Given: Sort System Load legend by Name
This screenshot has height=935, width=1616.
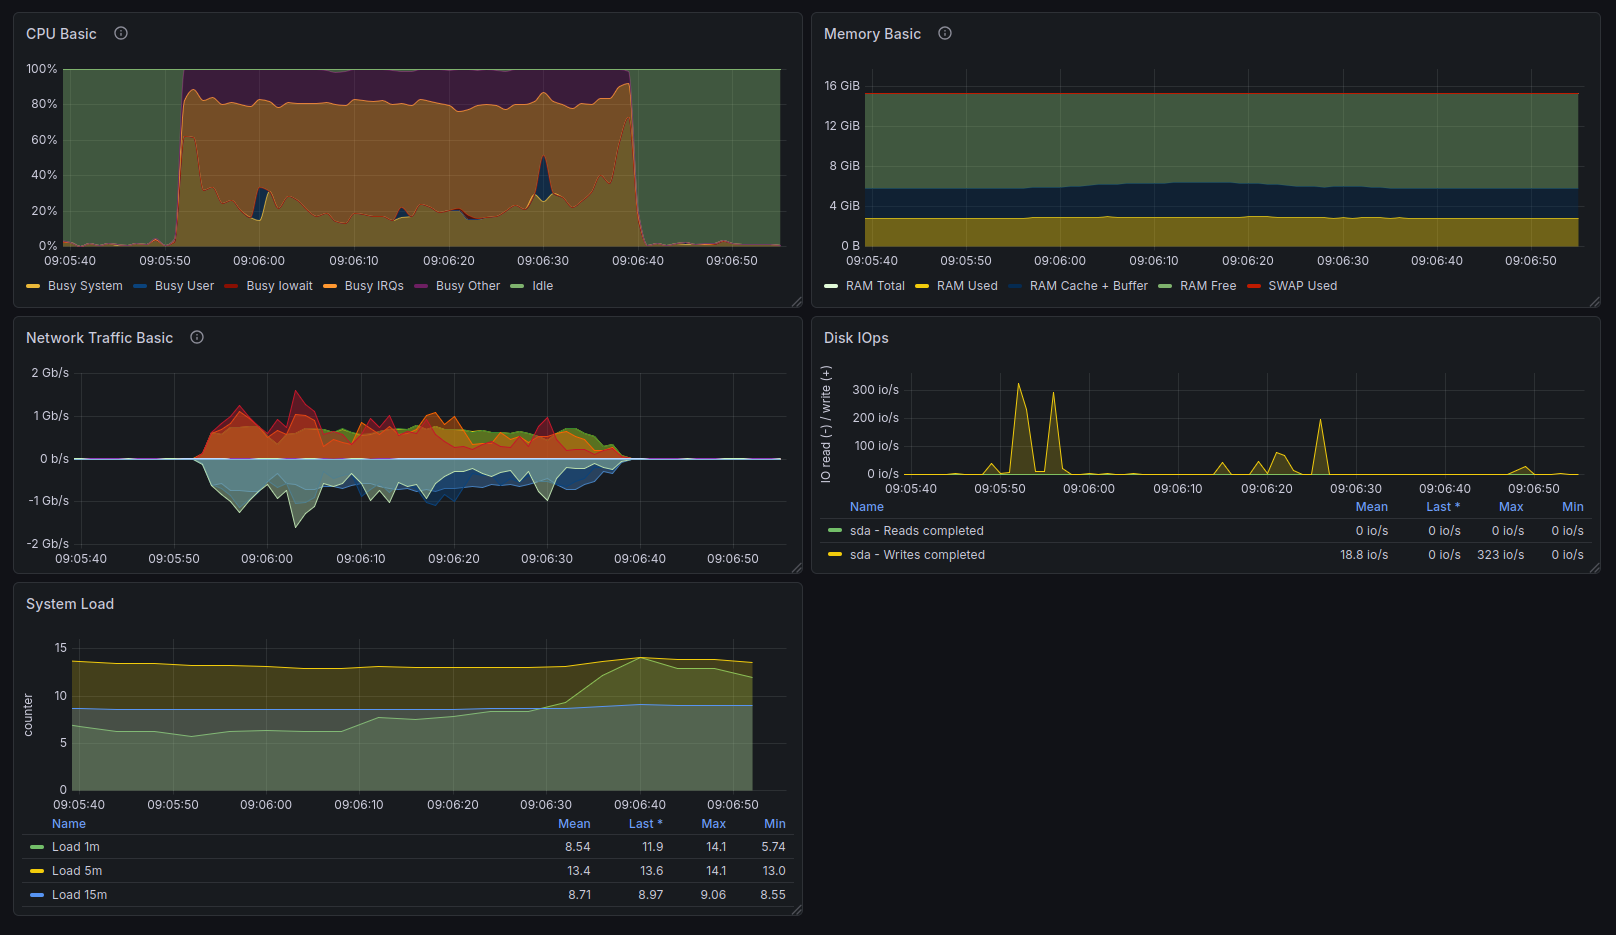Looking at the screenshot, I should tap(69, 824).
